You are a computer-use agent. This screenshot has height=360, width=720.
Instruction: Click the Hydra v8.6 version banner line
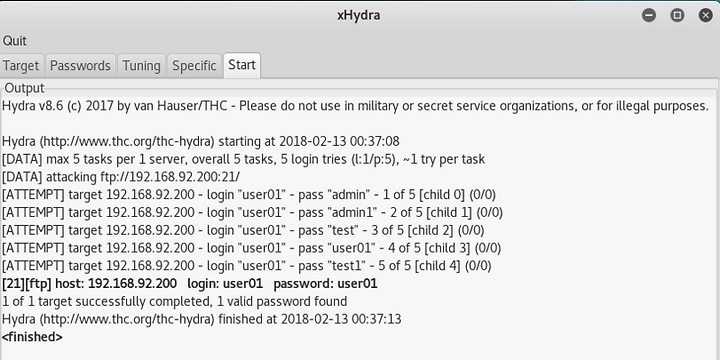pyautogui.click(x=355, y=106)
